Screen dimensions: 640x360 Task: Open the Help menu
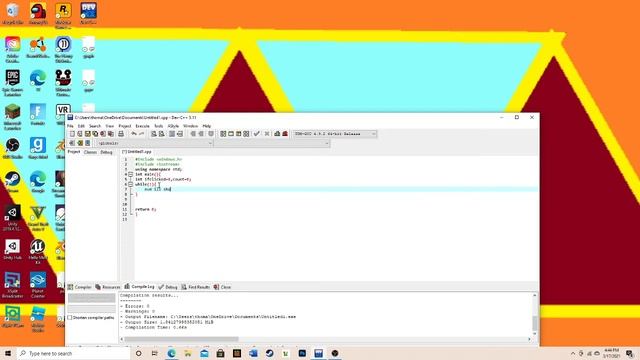(x=207, y=126)
